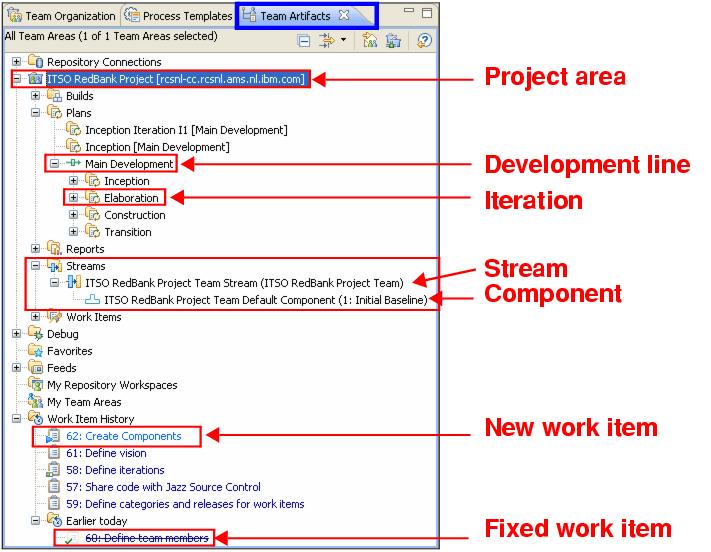Collapse the ITSO RedBank Project Team Stream
The image size is (711, 552).
(x=54, y=283)
